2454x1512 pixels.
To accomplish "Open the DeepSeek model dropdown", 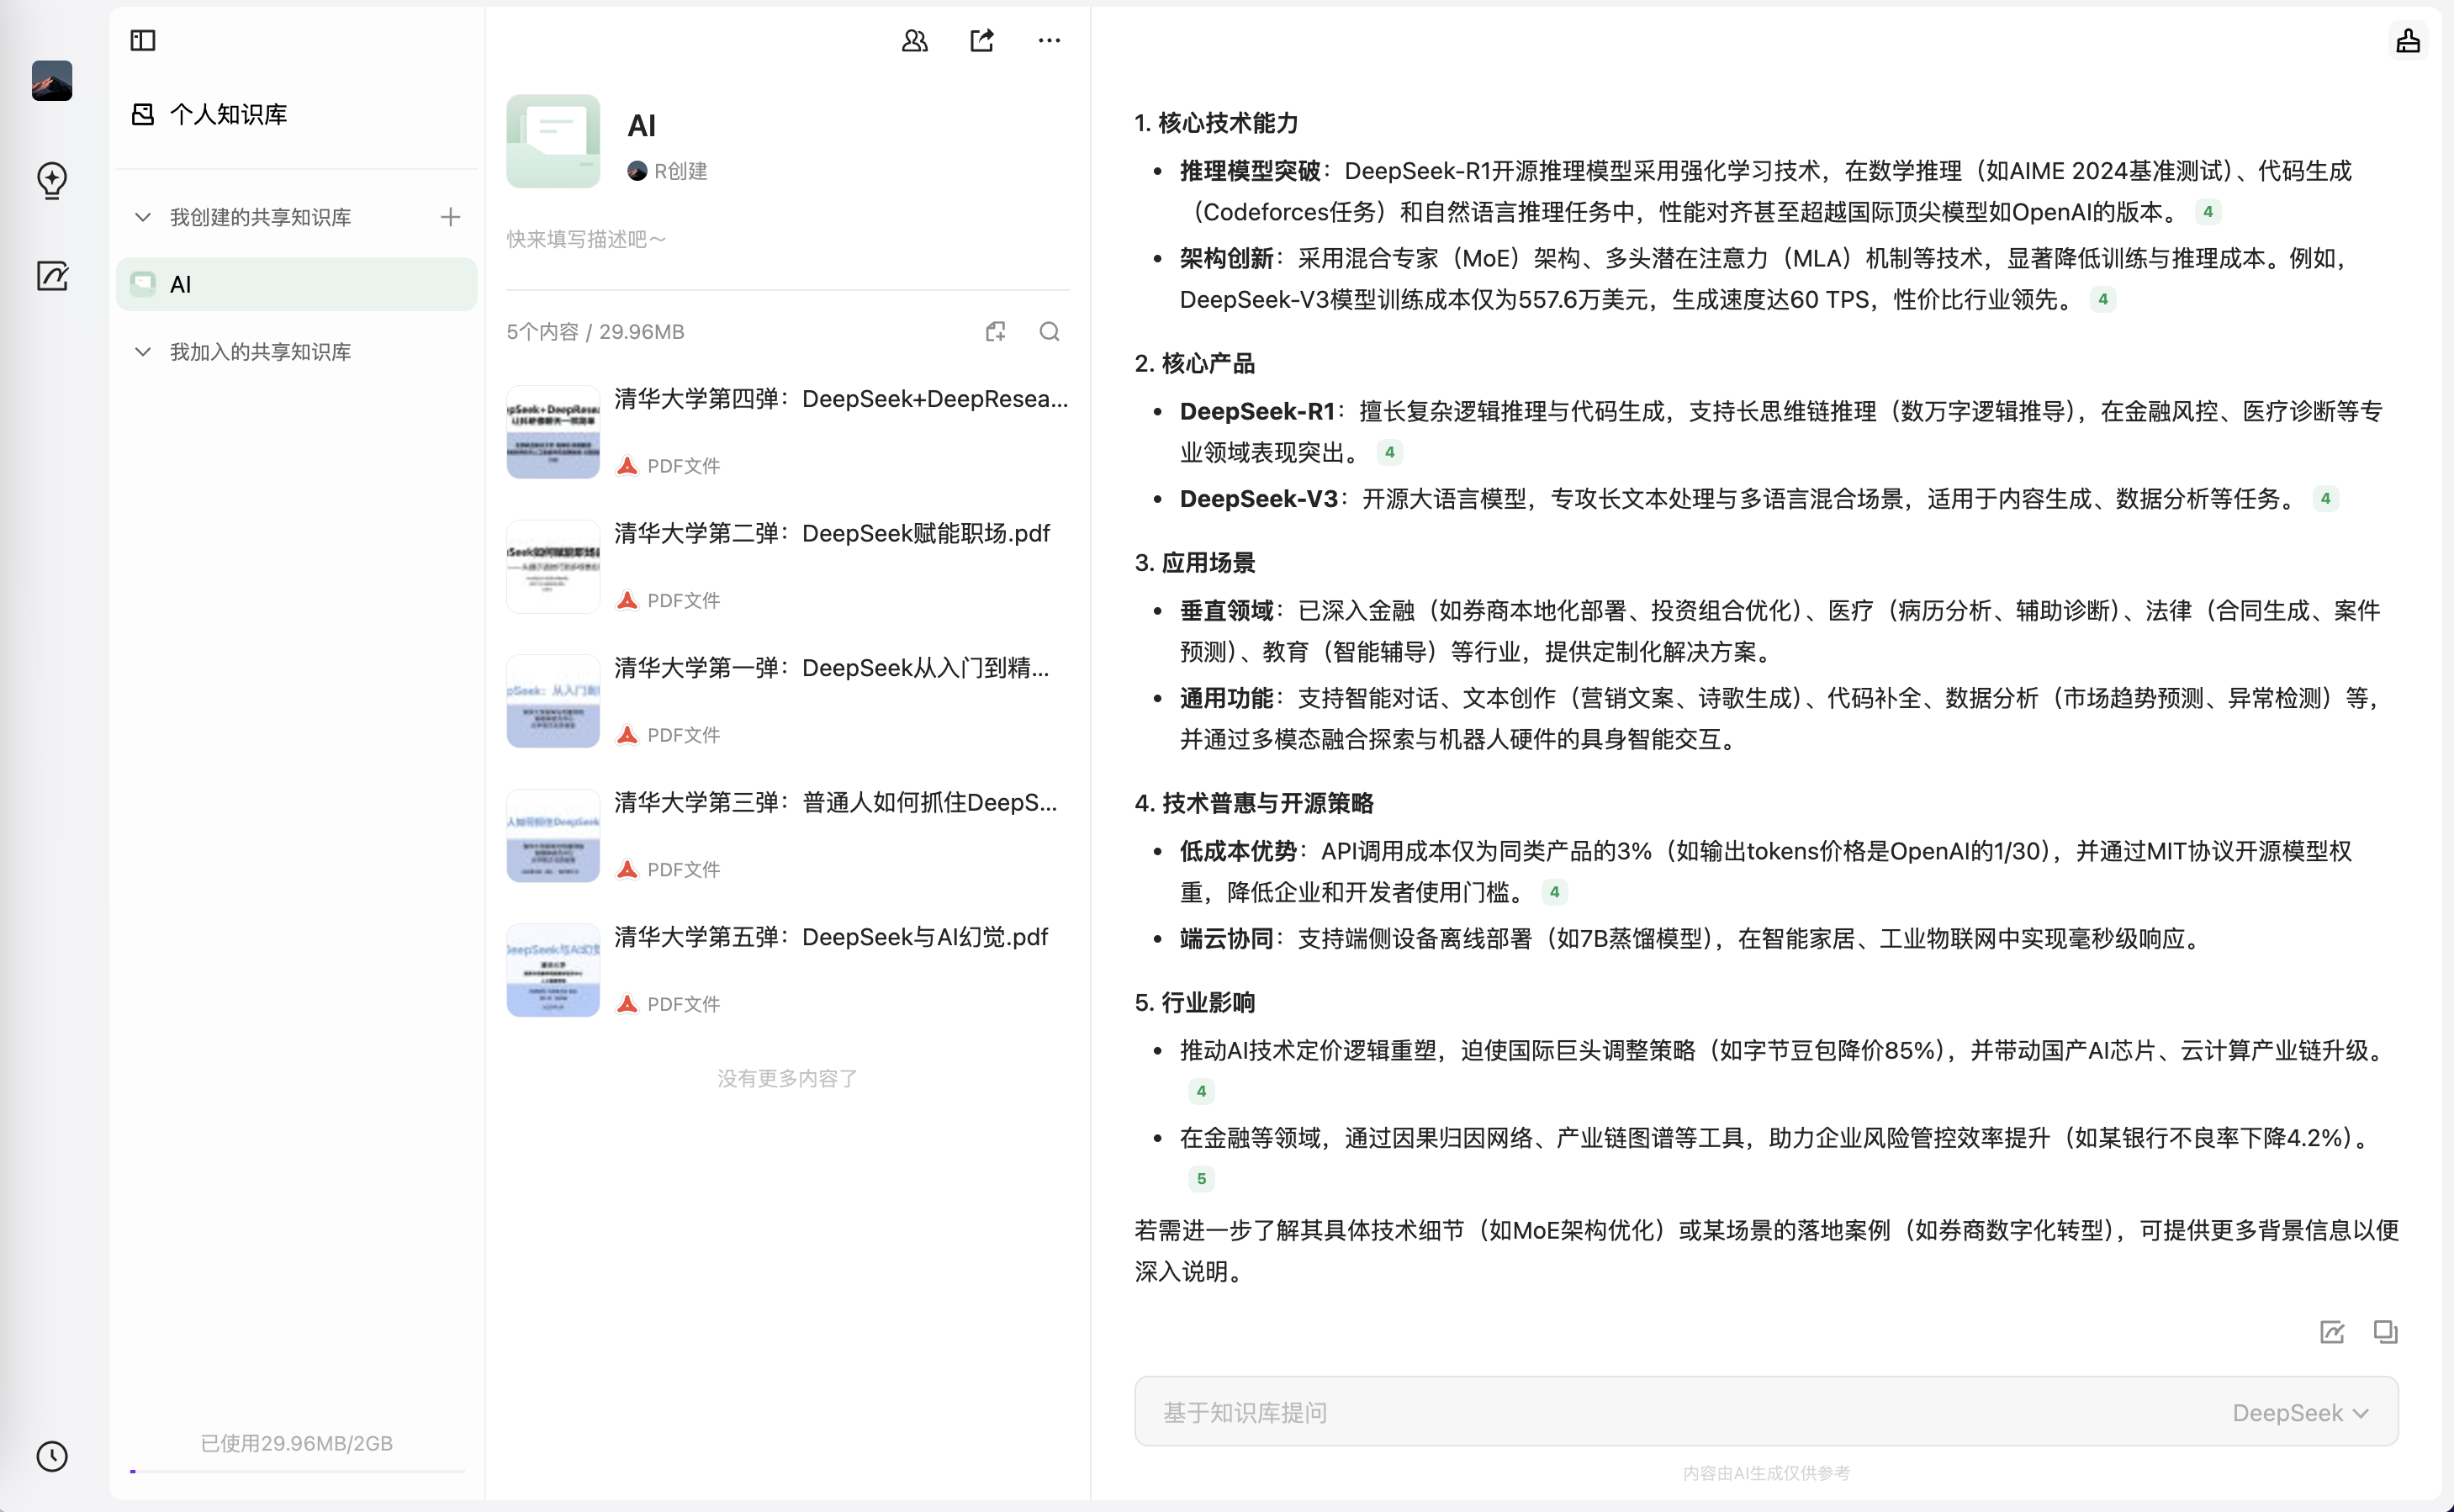I will (2300, 1412).
